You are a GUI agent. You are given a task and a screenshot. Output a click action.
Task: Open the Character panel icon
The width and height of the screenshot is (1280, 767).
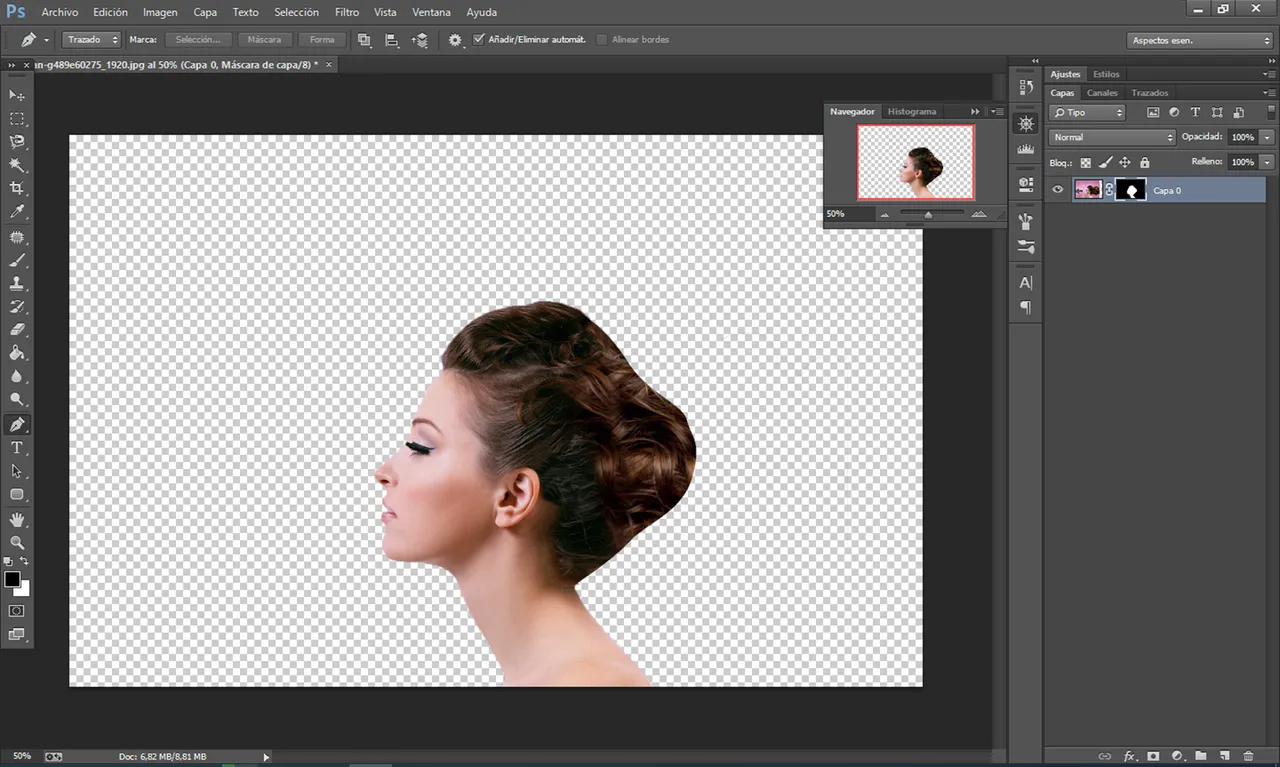(x=1025, y=283)
